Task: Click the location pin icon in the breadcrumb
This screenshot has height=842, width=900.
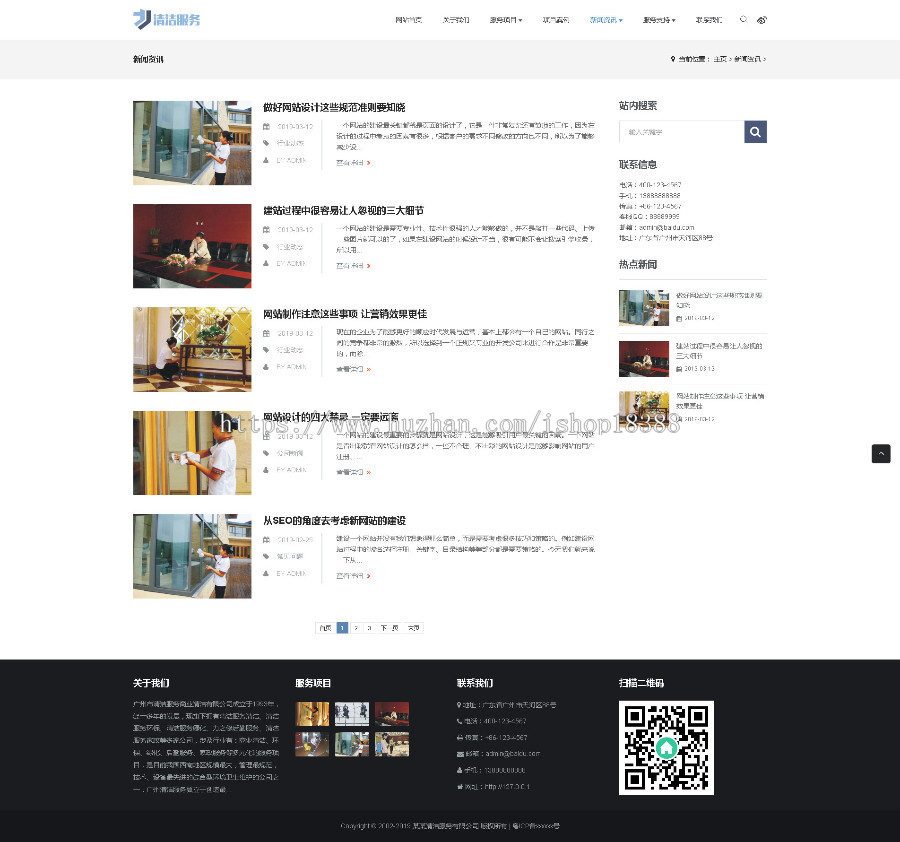Action: pos(673,59)
